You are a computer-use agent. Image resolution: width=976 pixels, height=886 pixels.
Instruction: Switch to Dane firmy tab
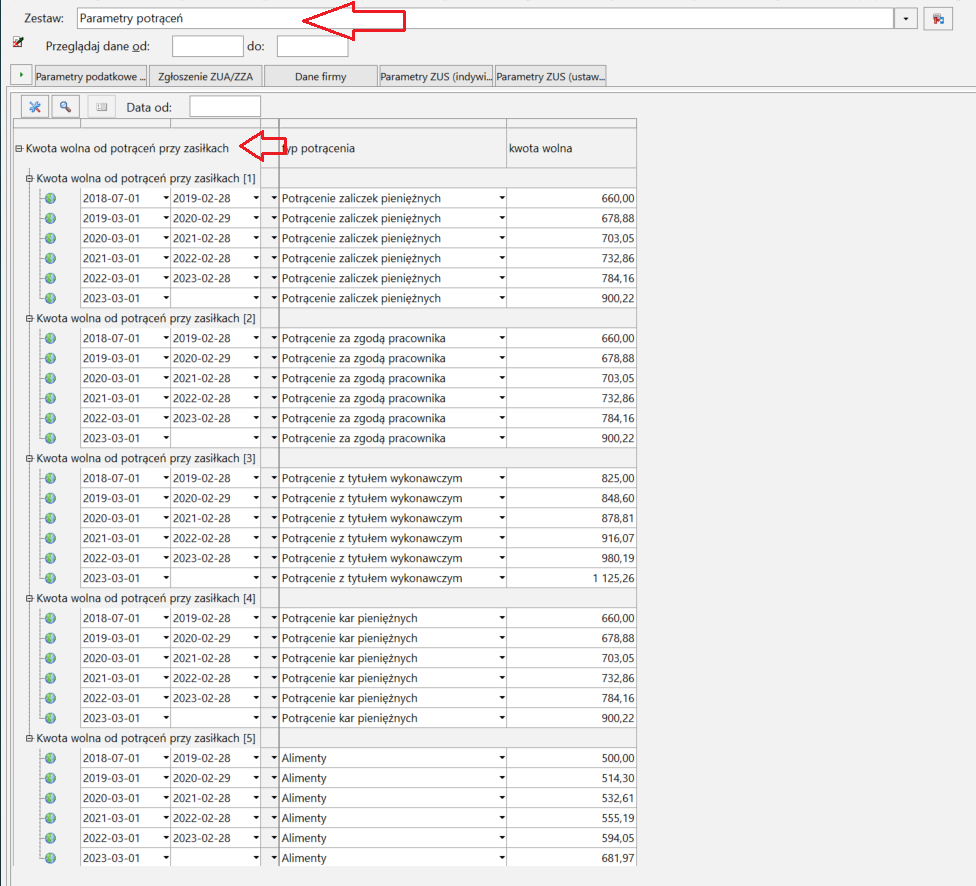[x=321, y=77]
